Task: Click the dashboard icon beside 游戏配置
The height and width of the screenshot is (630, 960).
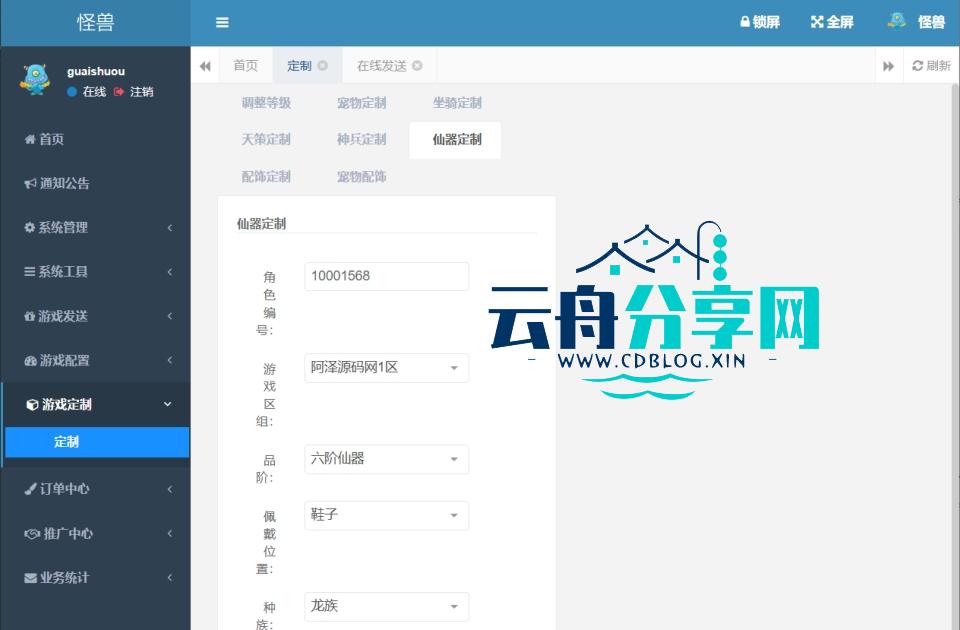Action: pos(30,361)
